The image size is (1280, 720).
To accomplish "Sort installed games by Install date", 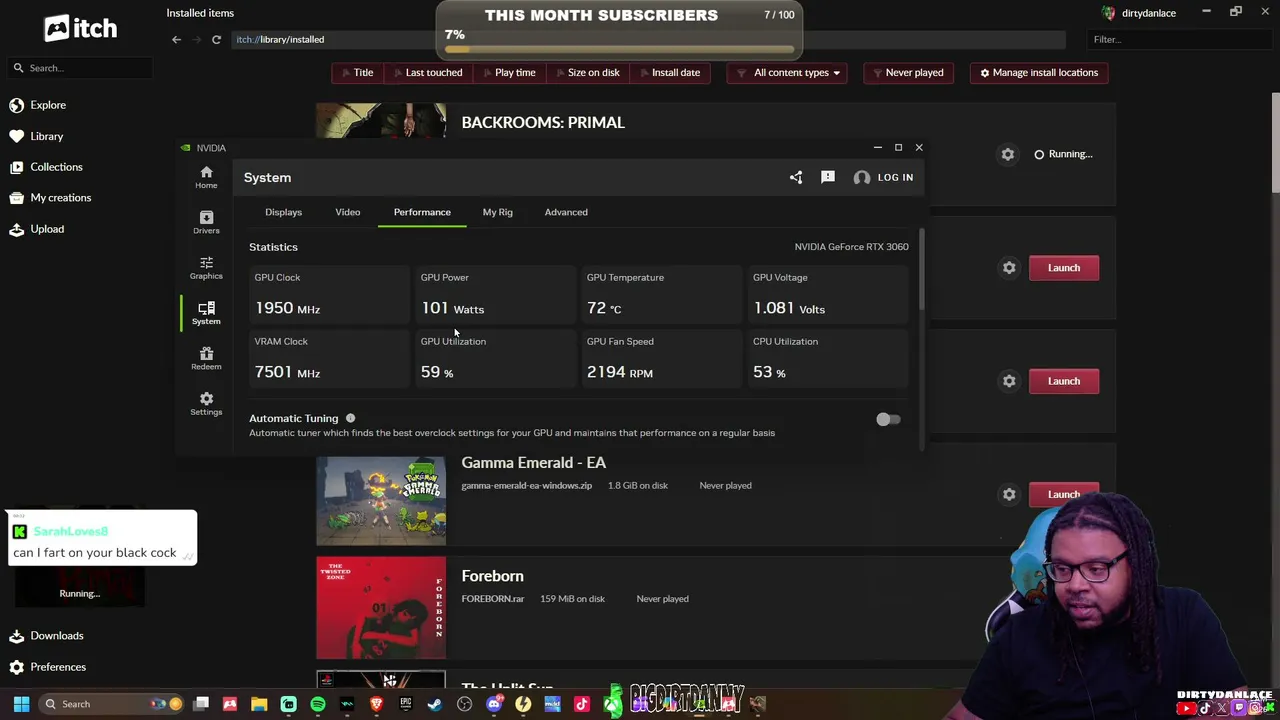I will click(x=669, y=73).
